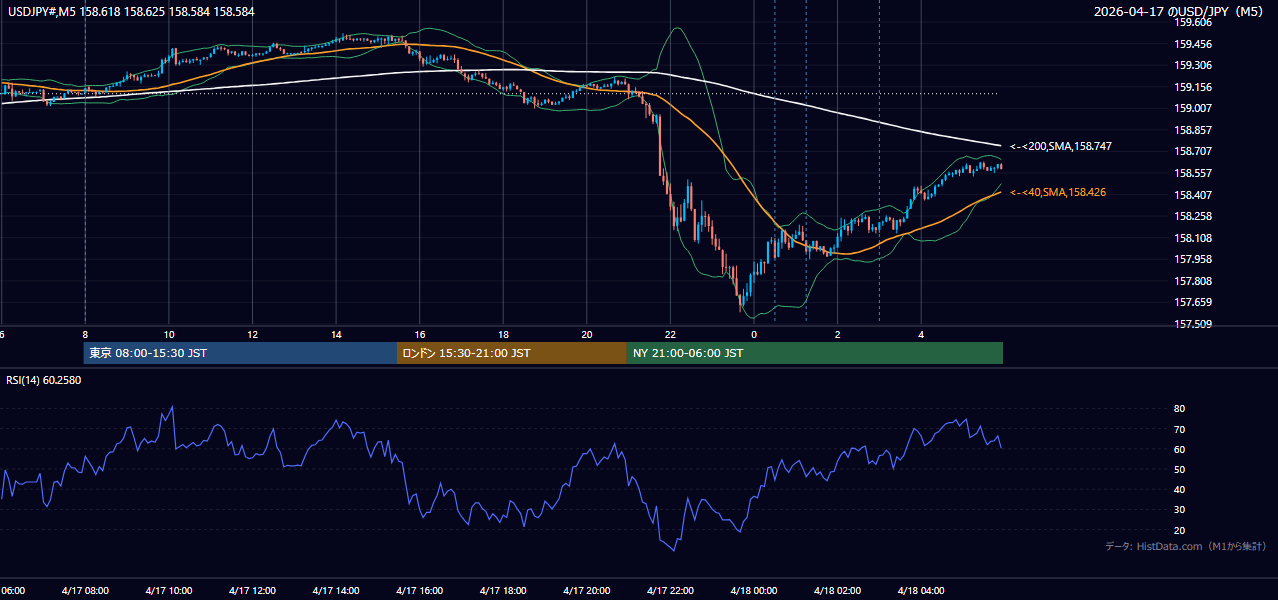
Task: Click the 4/17 10:00 time axis label
Action: click(168, 590)
